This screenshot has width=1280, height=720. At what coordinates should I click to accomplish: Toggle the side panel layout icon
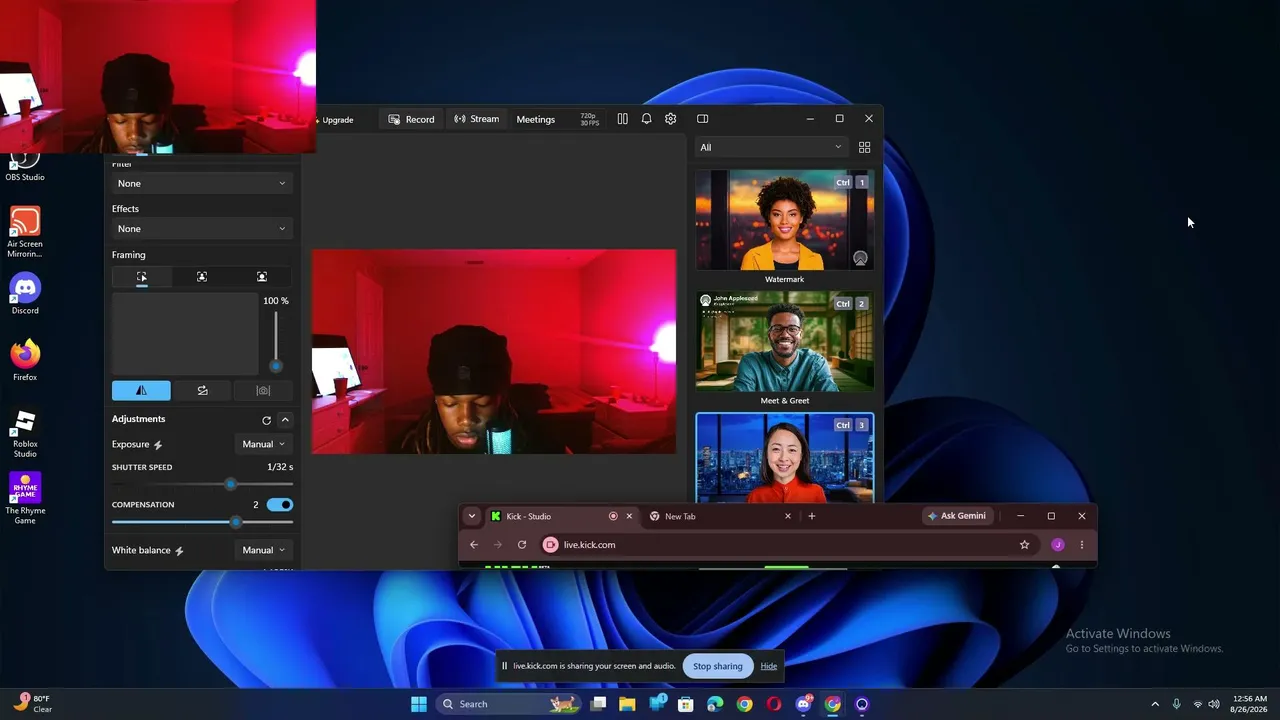[x=702, y=119]
